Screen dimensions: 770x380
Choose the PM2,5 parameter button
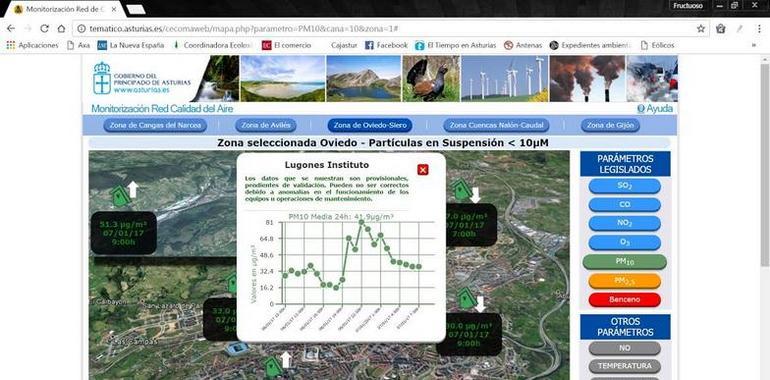point(624,281)
